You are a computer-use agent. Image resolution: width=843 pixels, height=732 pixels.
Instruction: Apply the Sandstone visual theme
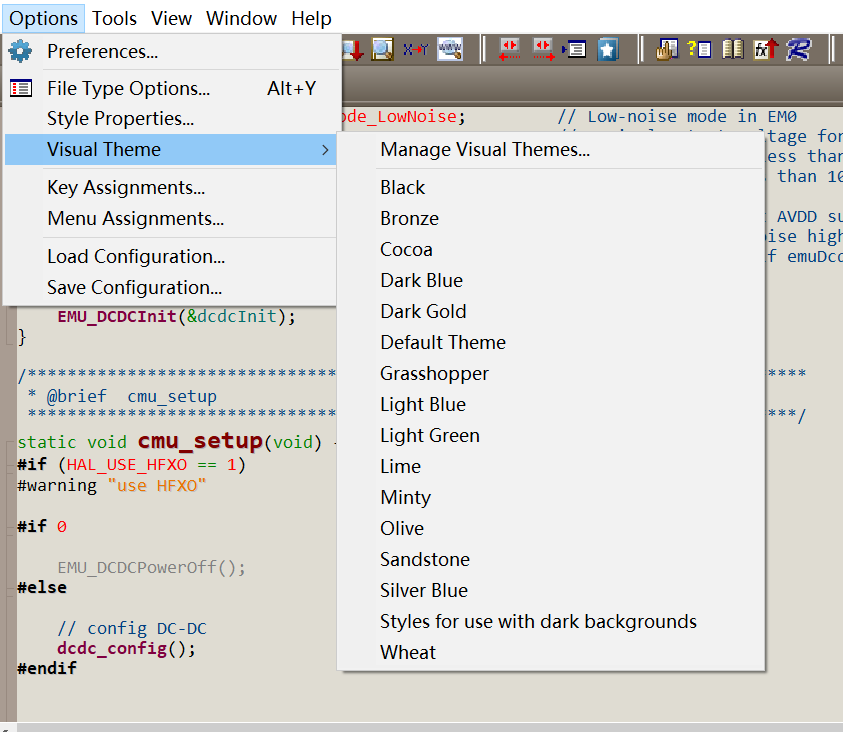(424, 559)
